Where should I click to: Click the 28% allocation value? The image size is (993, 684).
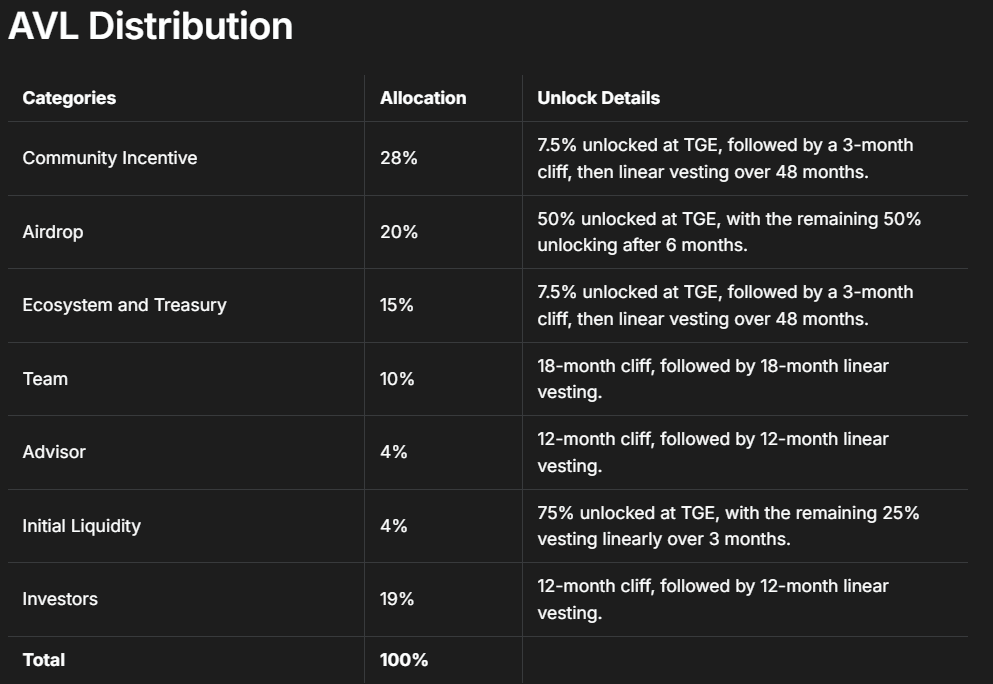(x=398, y=158)
